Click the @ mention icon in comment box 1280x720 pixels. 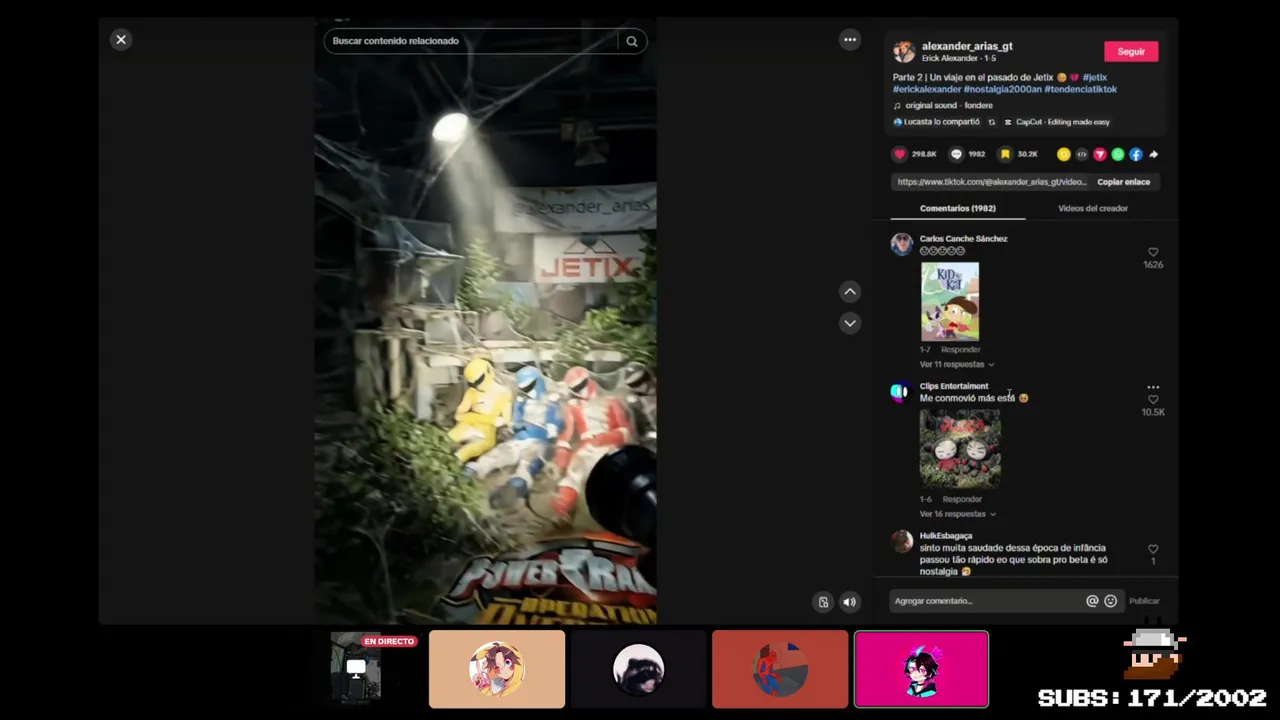coord(1092,601)
